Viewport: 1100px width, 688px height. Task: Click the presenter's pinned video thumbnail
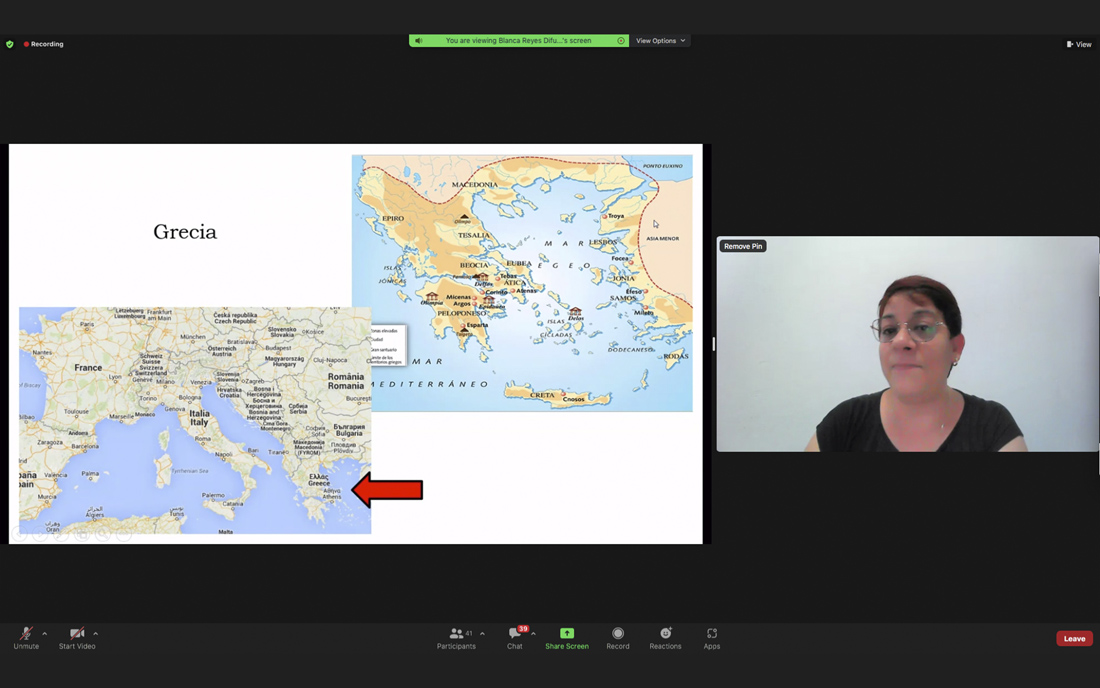tap(907, 360)
